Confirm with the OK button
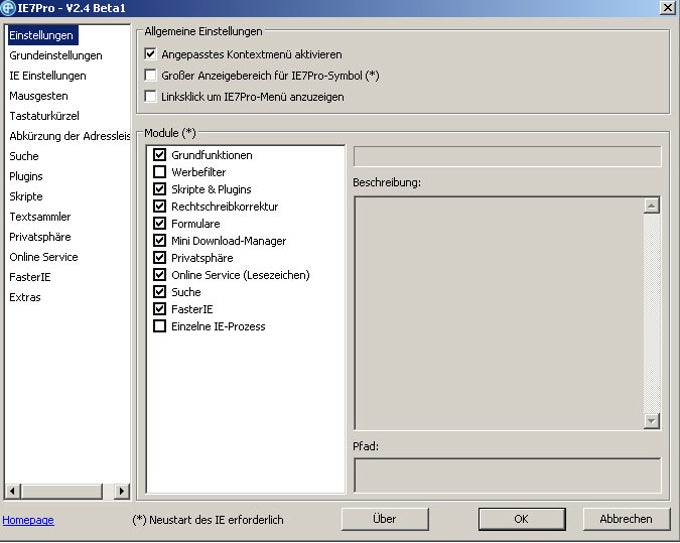The image size is (680, 543). 522,519
